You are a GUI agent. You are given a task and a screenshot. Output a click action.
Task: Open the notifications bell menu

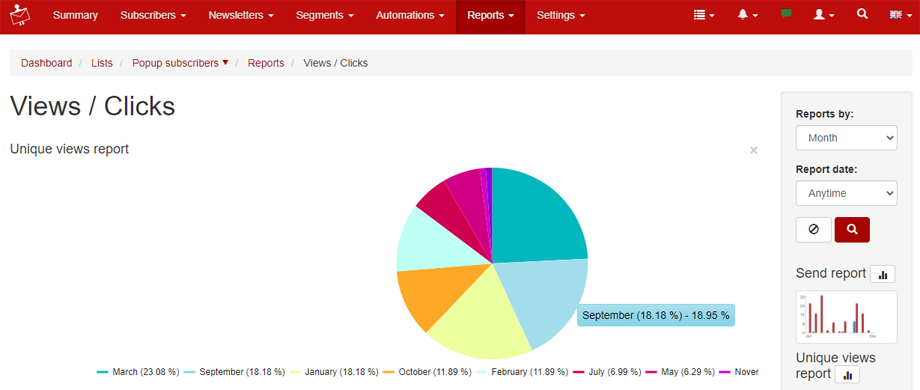pyautogui.click(x=748, y=15)
